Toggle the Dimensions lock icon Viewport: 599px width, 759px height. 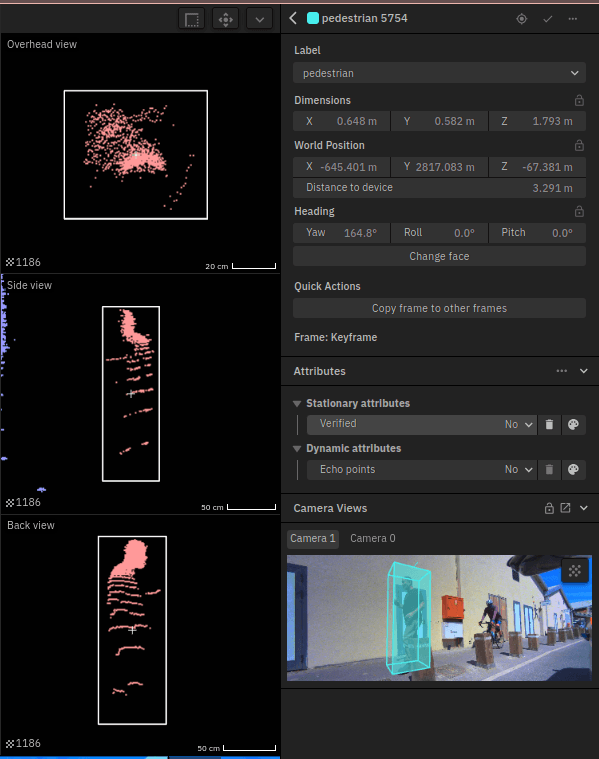point(579,101)
